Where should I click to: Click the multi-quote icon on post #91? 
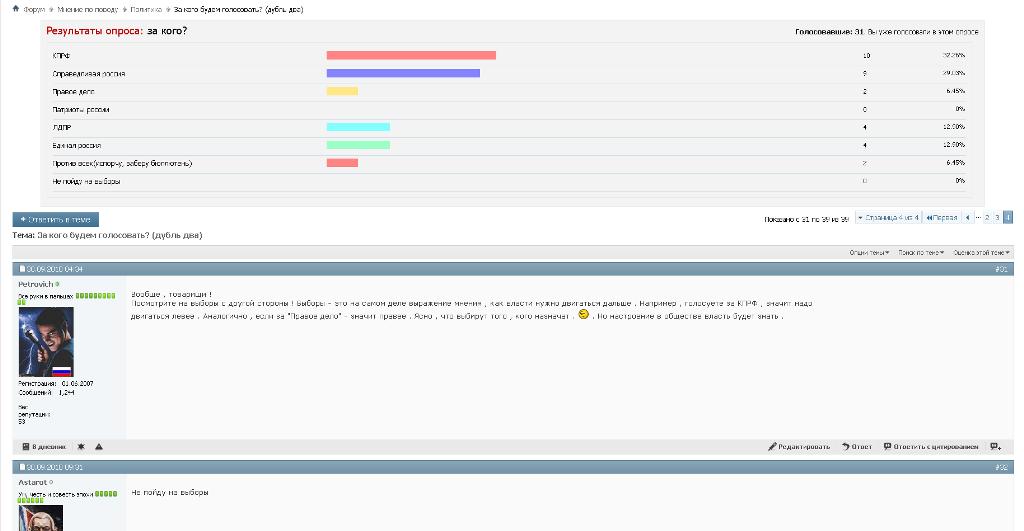click(x=995, y=447)
